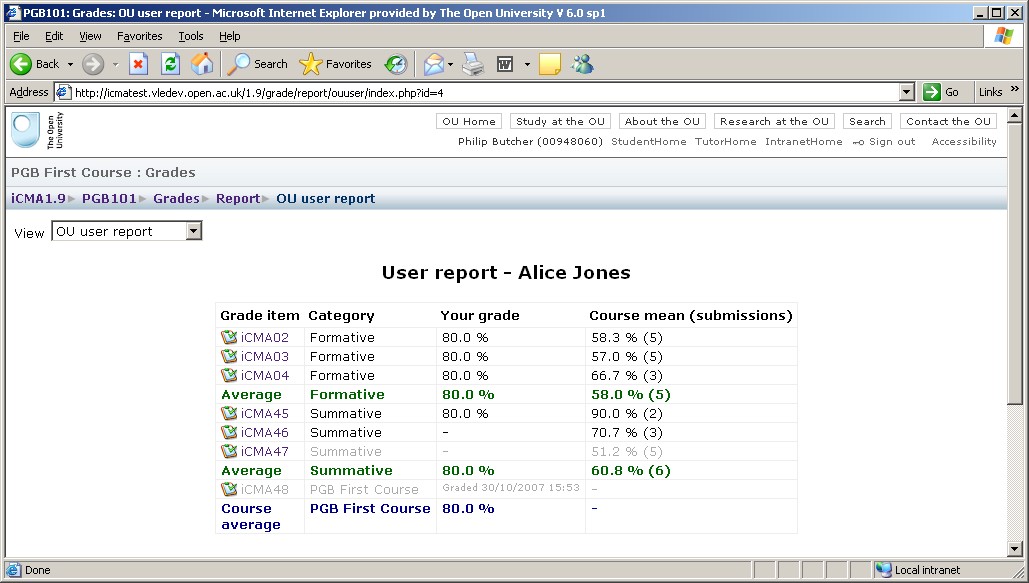The height and width of the screenshot is (583, 1029).
Task: Click the page scrollbar up arrow
Action: point(1015,116)
